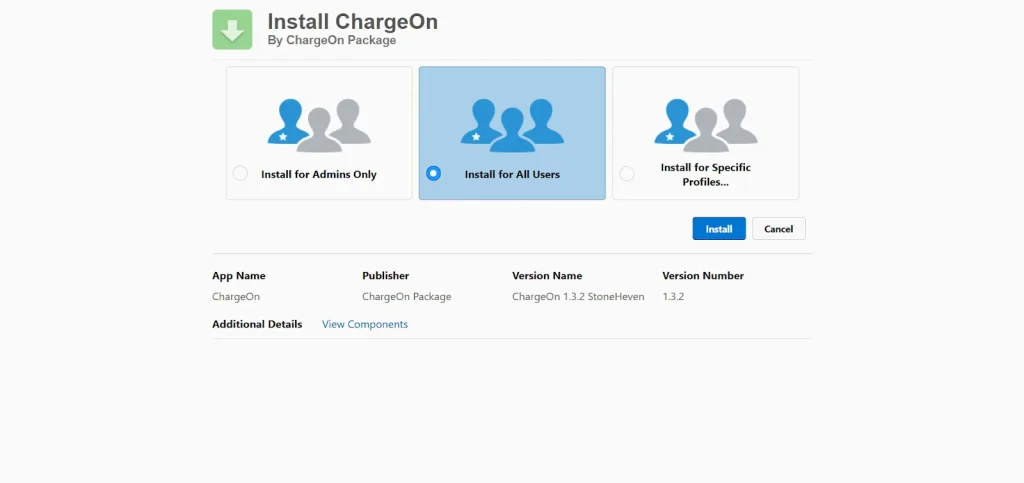Select Install for Admins Only radio button

(240, 174)
